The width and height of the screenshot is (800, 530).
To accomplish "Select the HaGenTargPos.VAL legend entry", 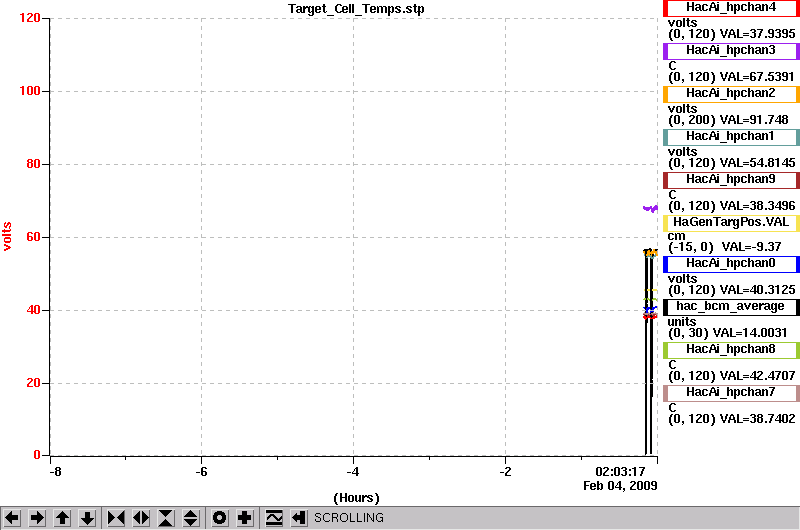I will click(x=731, y=223).
